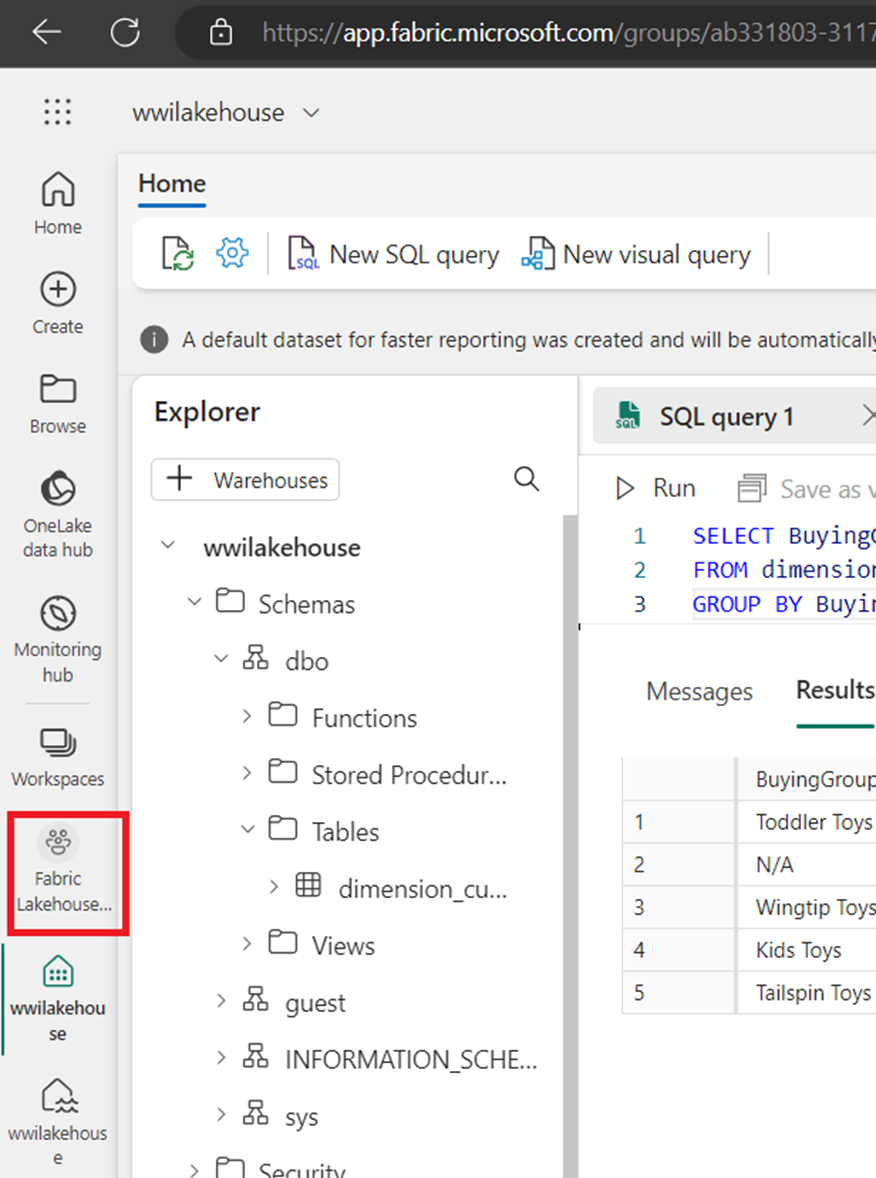Collapse the Schemas folder

pyautogui.click(x=195, y=602)
